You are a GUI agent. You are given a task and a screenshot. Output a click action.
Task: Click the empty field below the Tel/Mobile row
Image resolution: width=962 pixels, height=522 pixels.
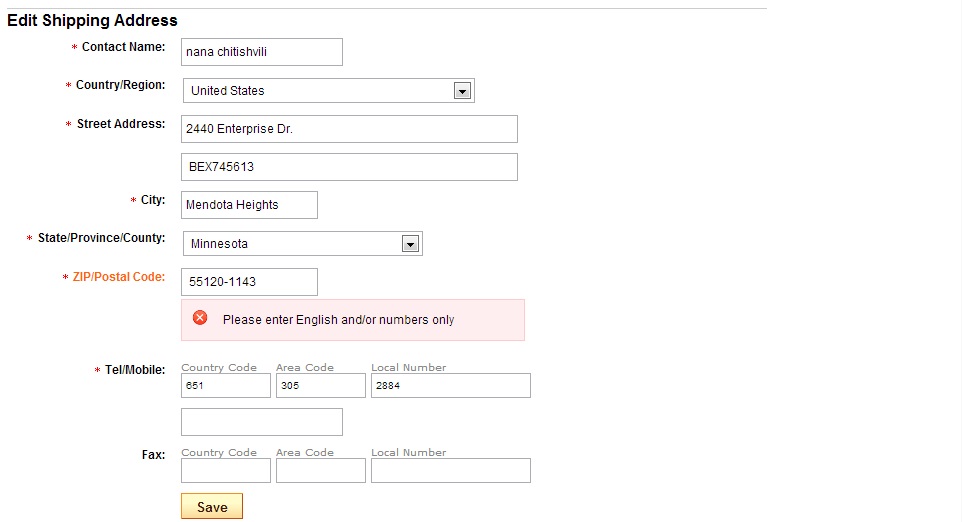coord(262,422)
